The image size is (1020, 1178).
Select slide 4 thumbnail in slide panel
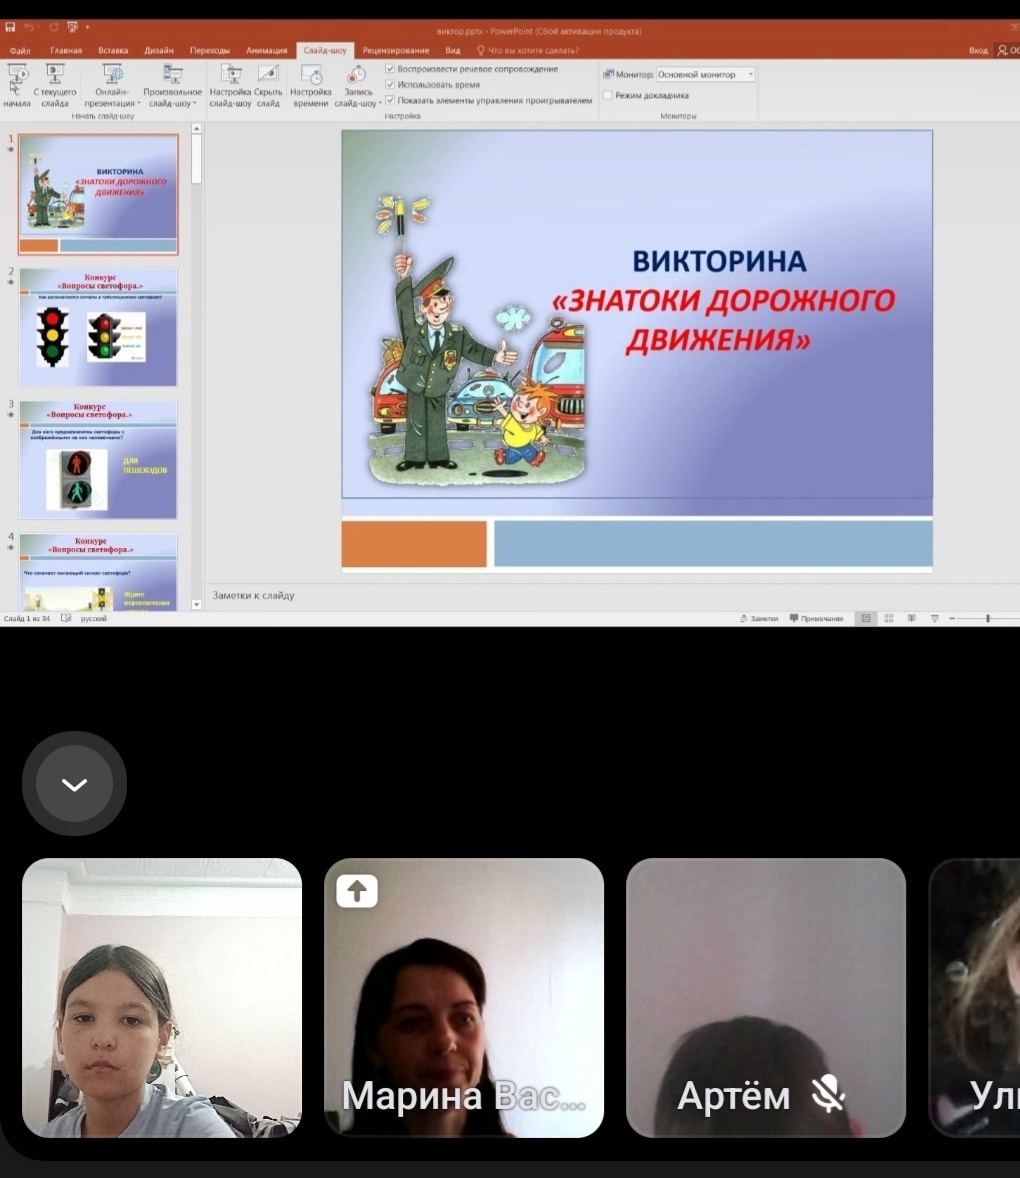[98, 572]
